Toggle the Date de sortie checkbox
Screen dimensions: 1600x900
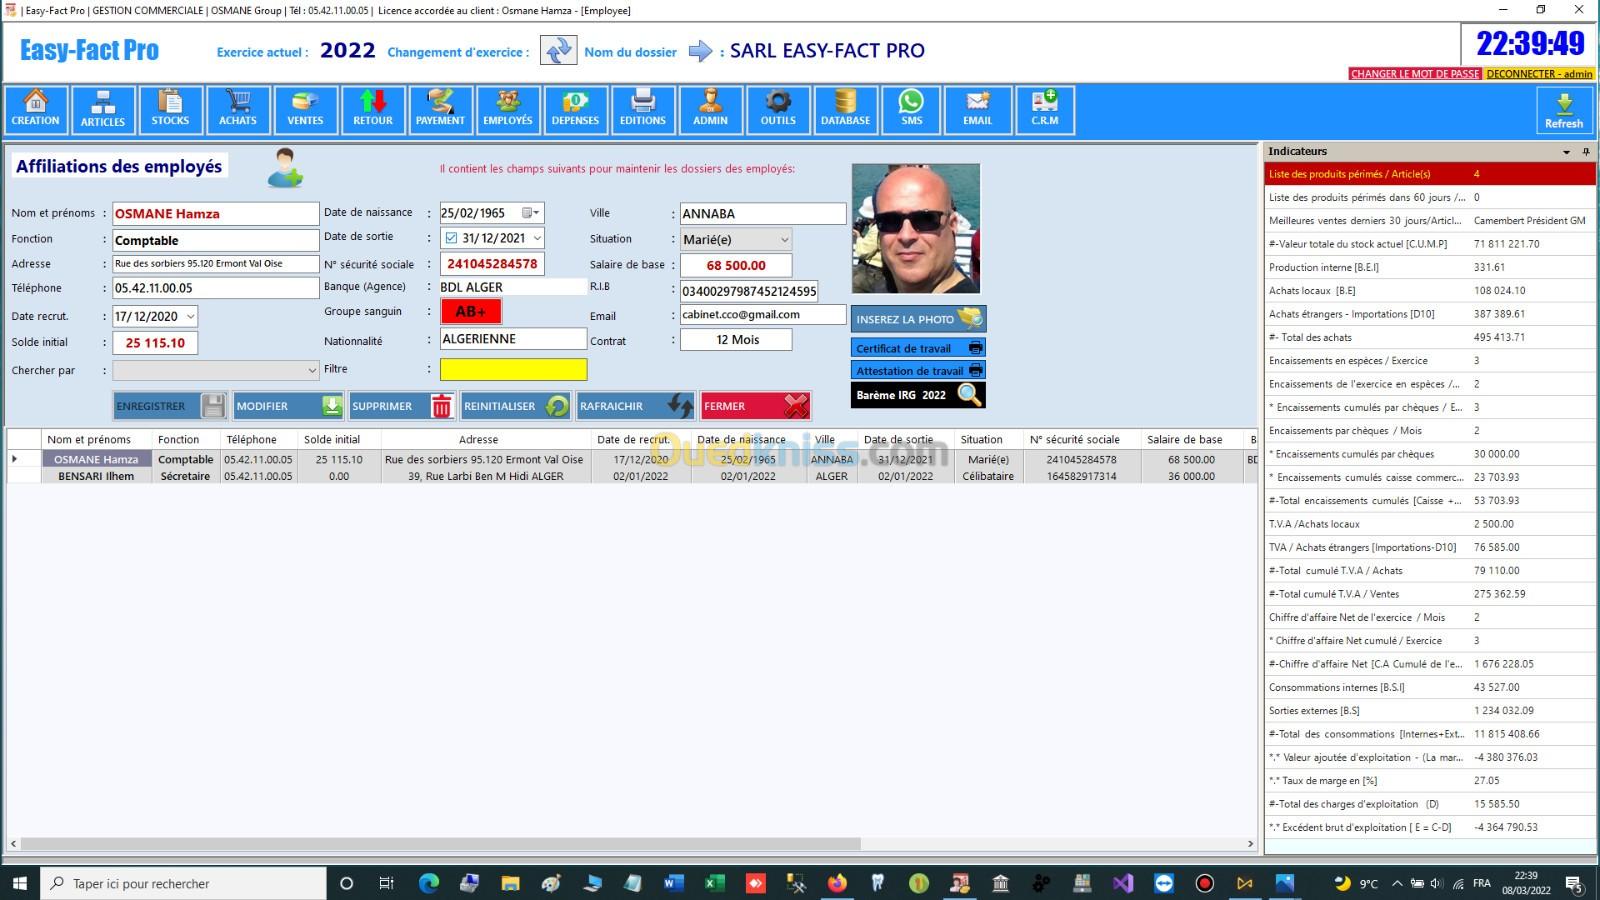click(x=451, y=238)
